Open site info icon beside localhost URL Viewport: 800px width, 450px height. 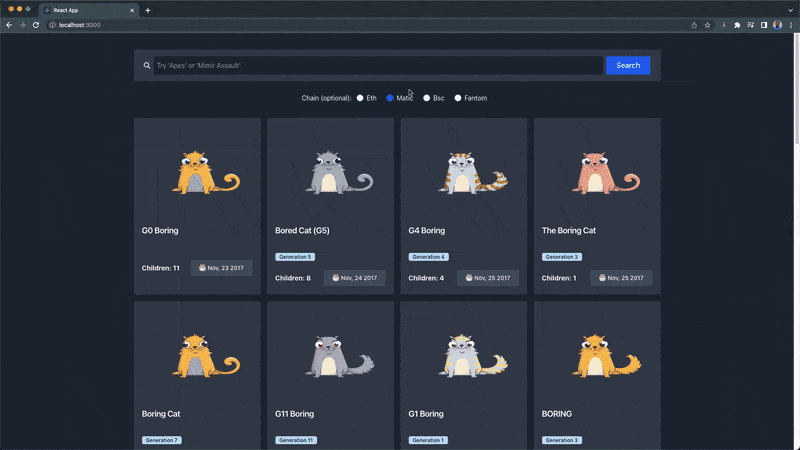[52, 25]
